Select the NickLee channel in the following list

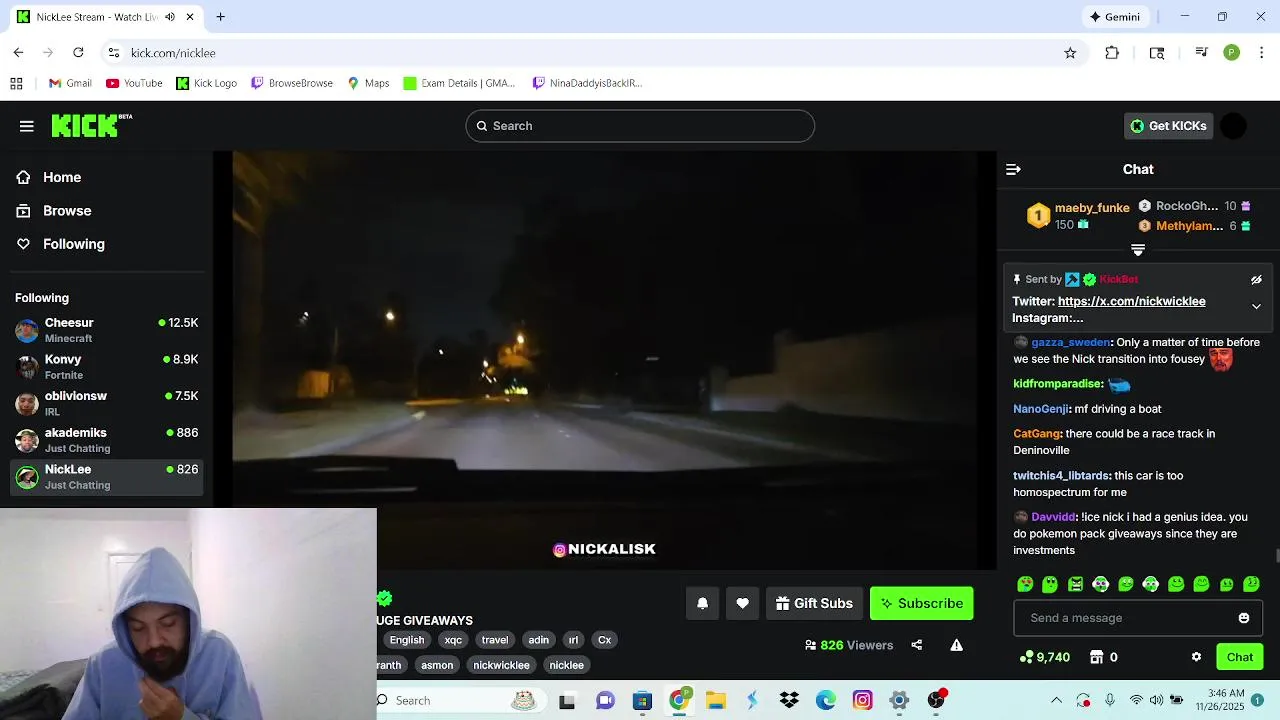106,477
